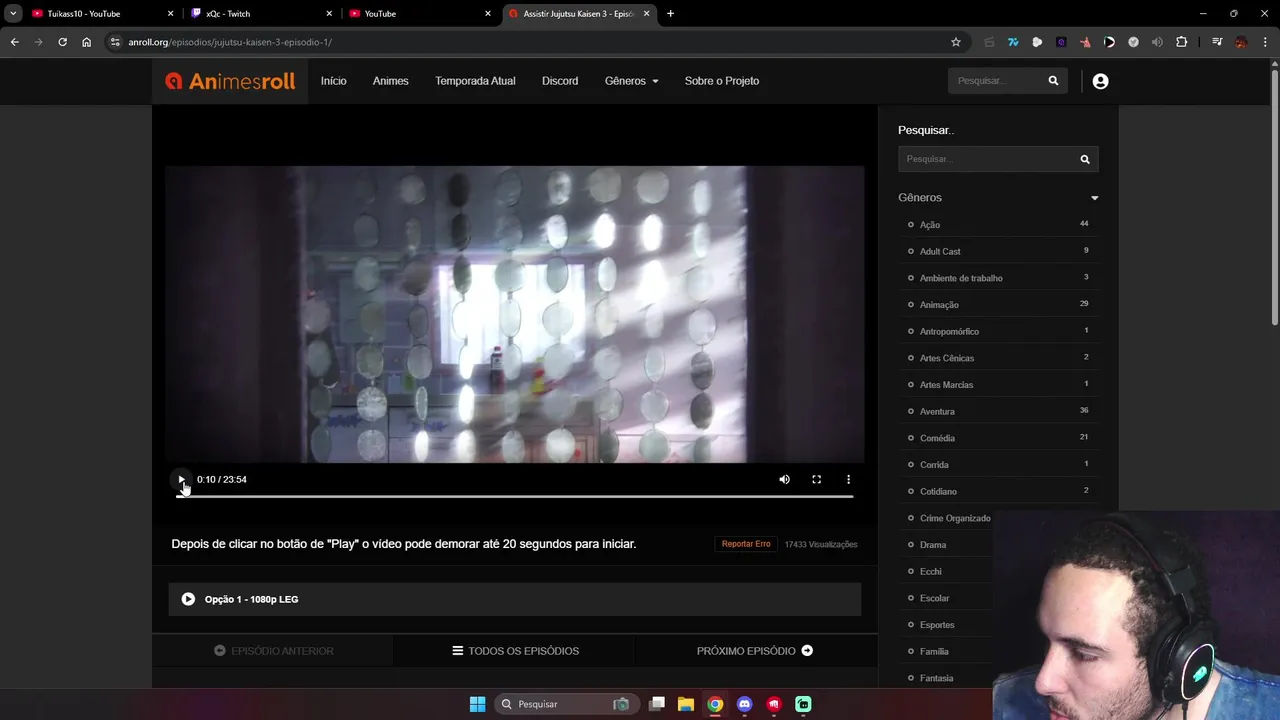1280x720 pixels.
Task: Click the taskbar Pesquisar search box
Action: [565, 704]
